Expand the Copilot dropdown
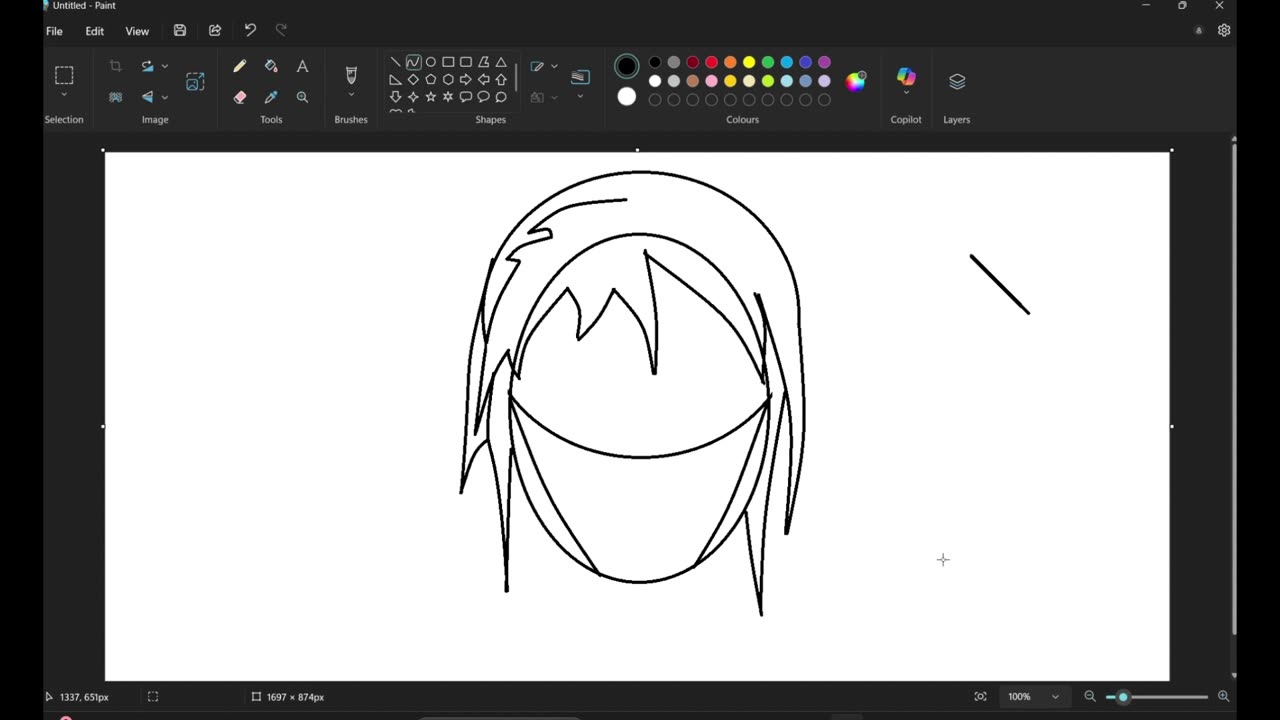 906,93
